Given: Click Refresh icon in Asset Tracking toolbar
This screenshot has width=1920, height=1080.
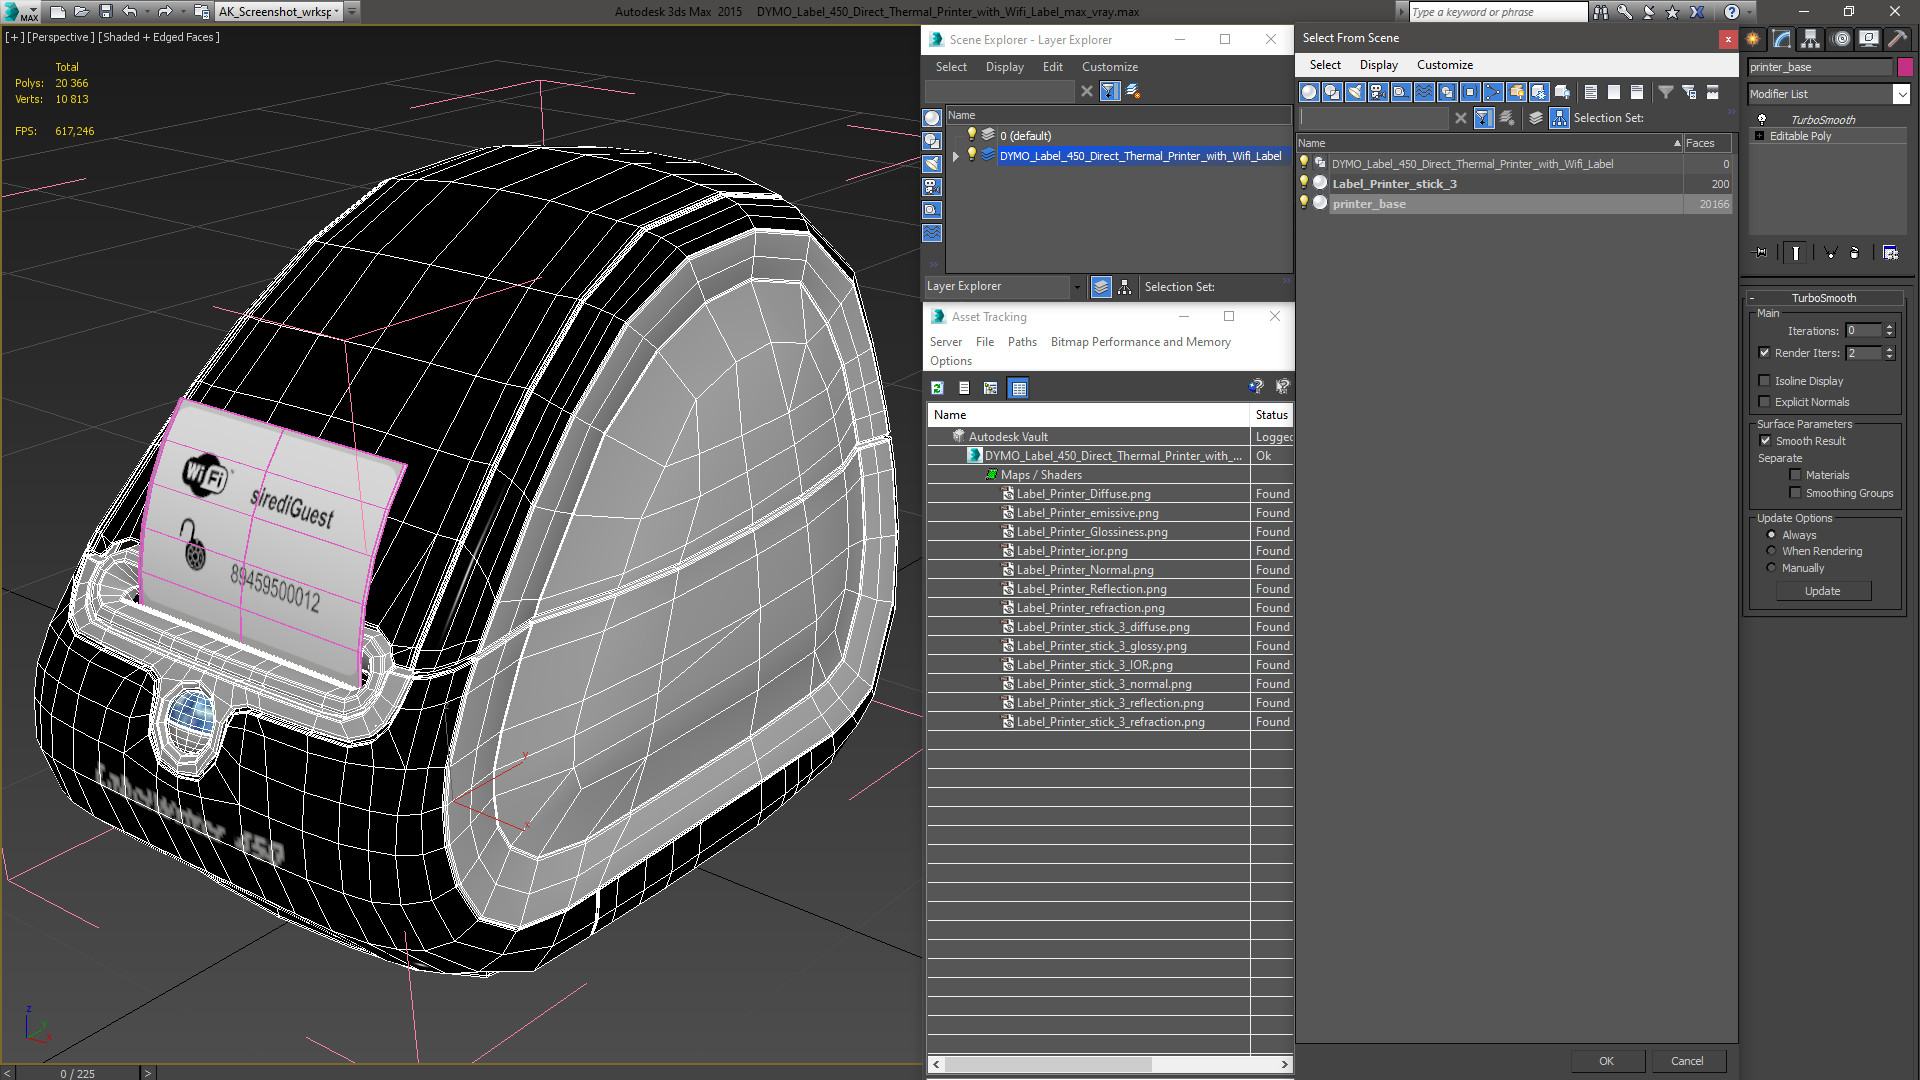Looking at the screenshot, I should point(937,388).
